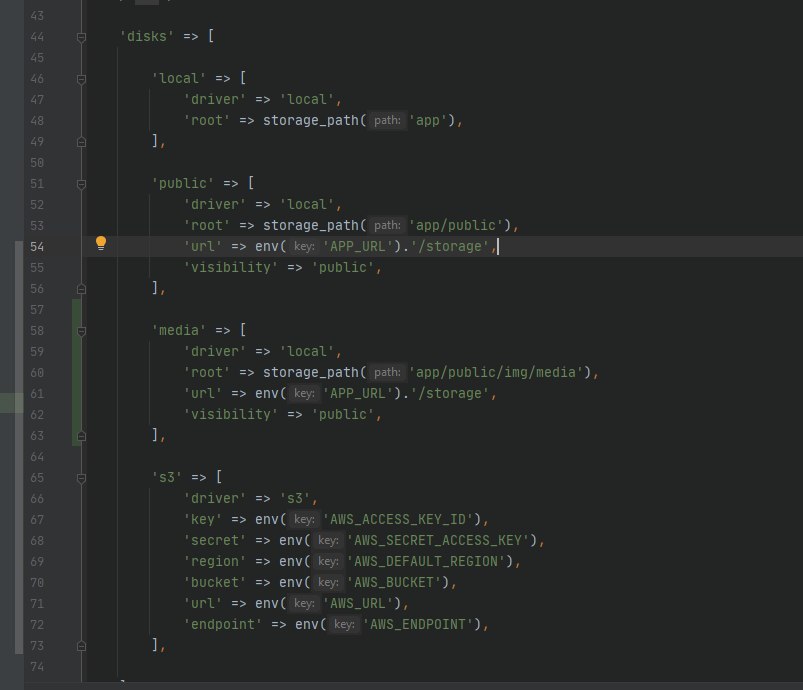Click storage_path function on line 48
Viewport: 803px width, 690px height.
[x=310, y=120]
